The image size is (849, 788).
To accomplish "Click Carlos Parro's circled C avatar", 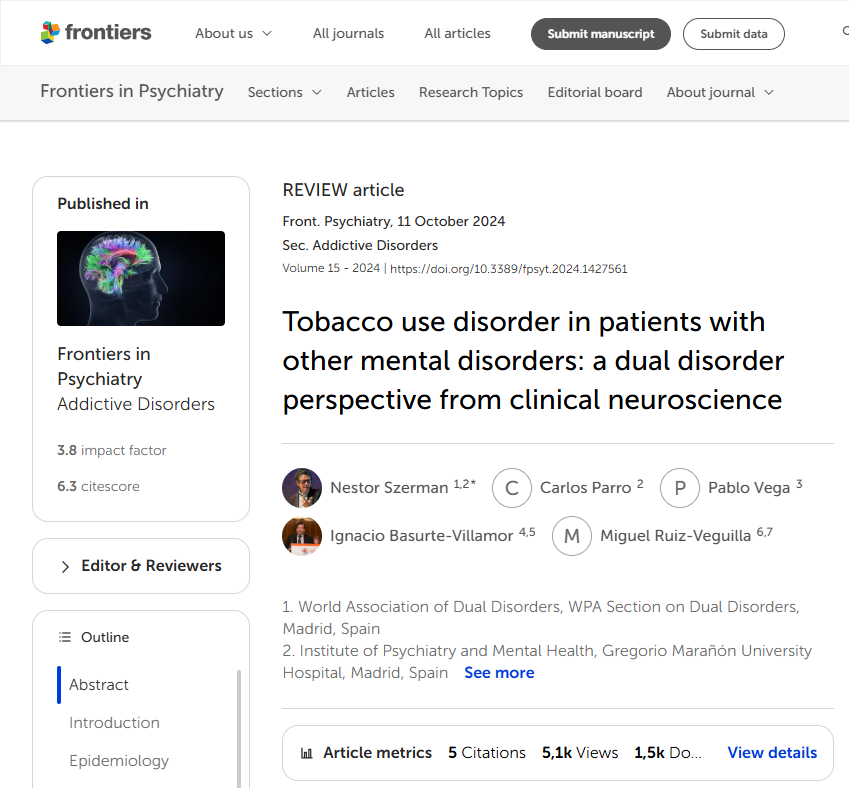I will (x=512, y=487).
